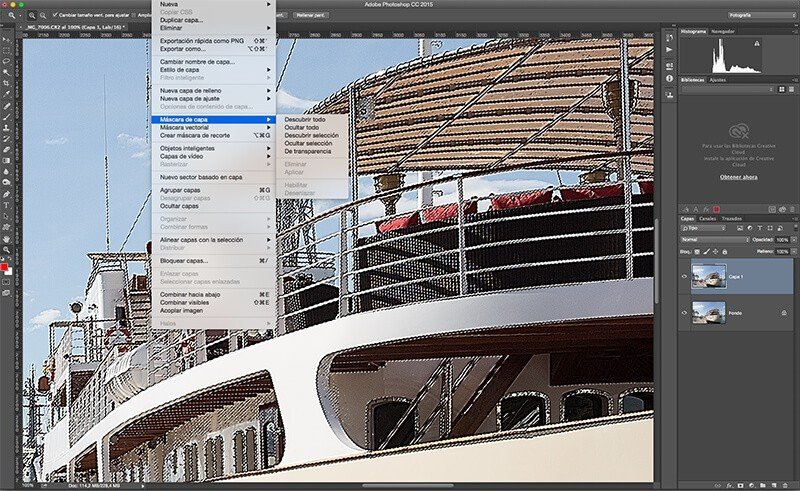Select the Pen tool
Viewport: 800px width, 491px height.
click(x=7, y=194)
